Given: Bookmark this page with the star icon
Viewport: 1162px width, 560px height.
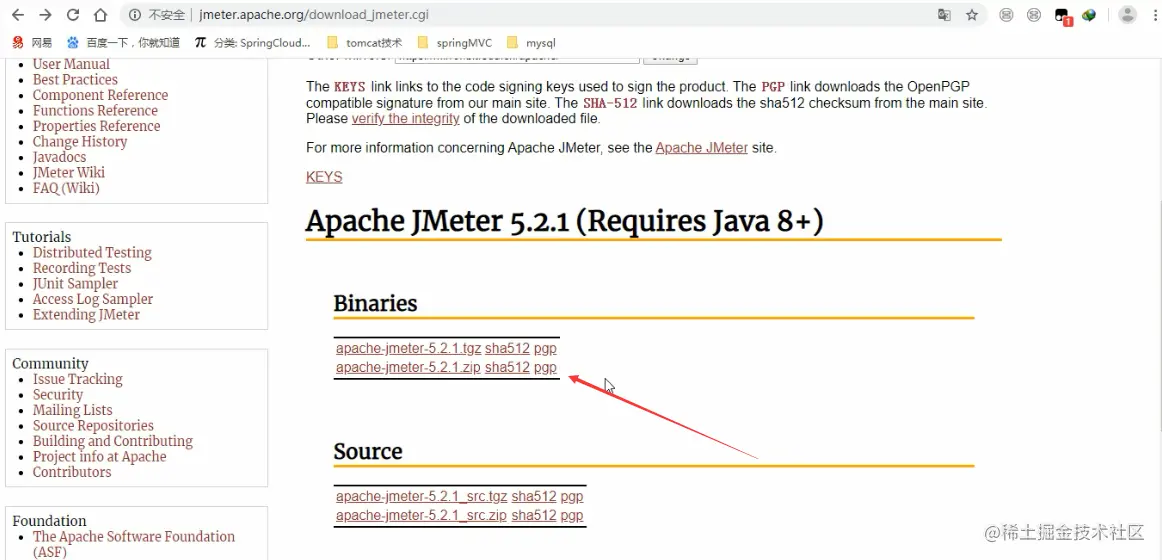Looking at the screenshot, I should tap(972, 15).
